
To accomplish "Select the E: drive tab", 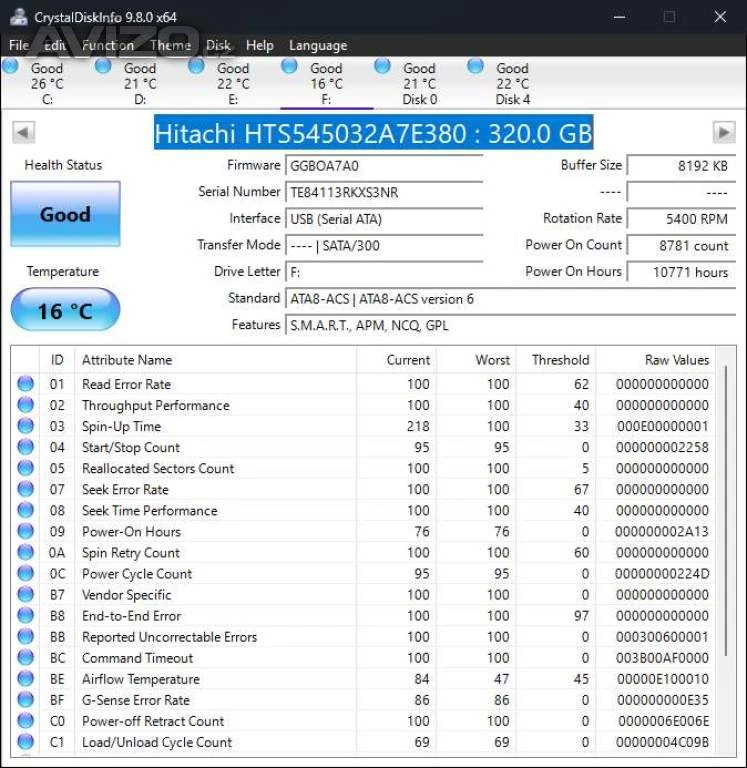I will 233,84.
